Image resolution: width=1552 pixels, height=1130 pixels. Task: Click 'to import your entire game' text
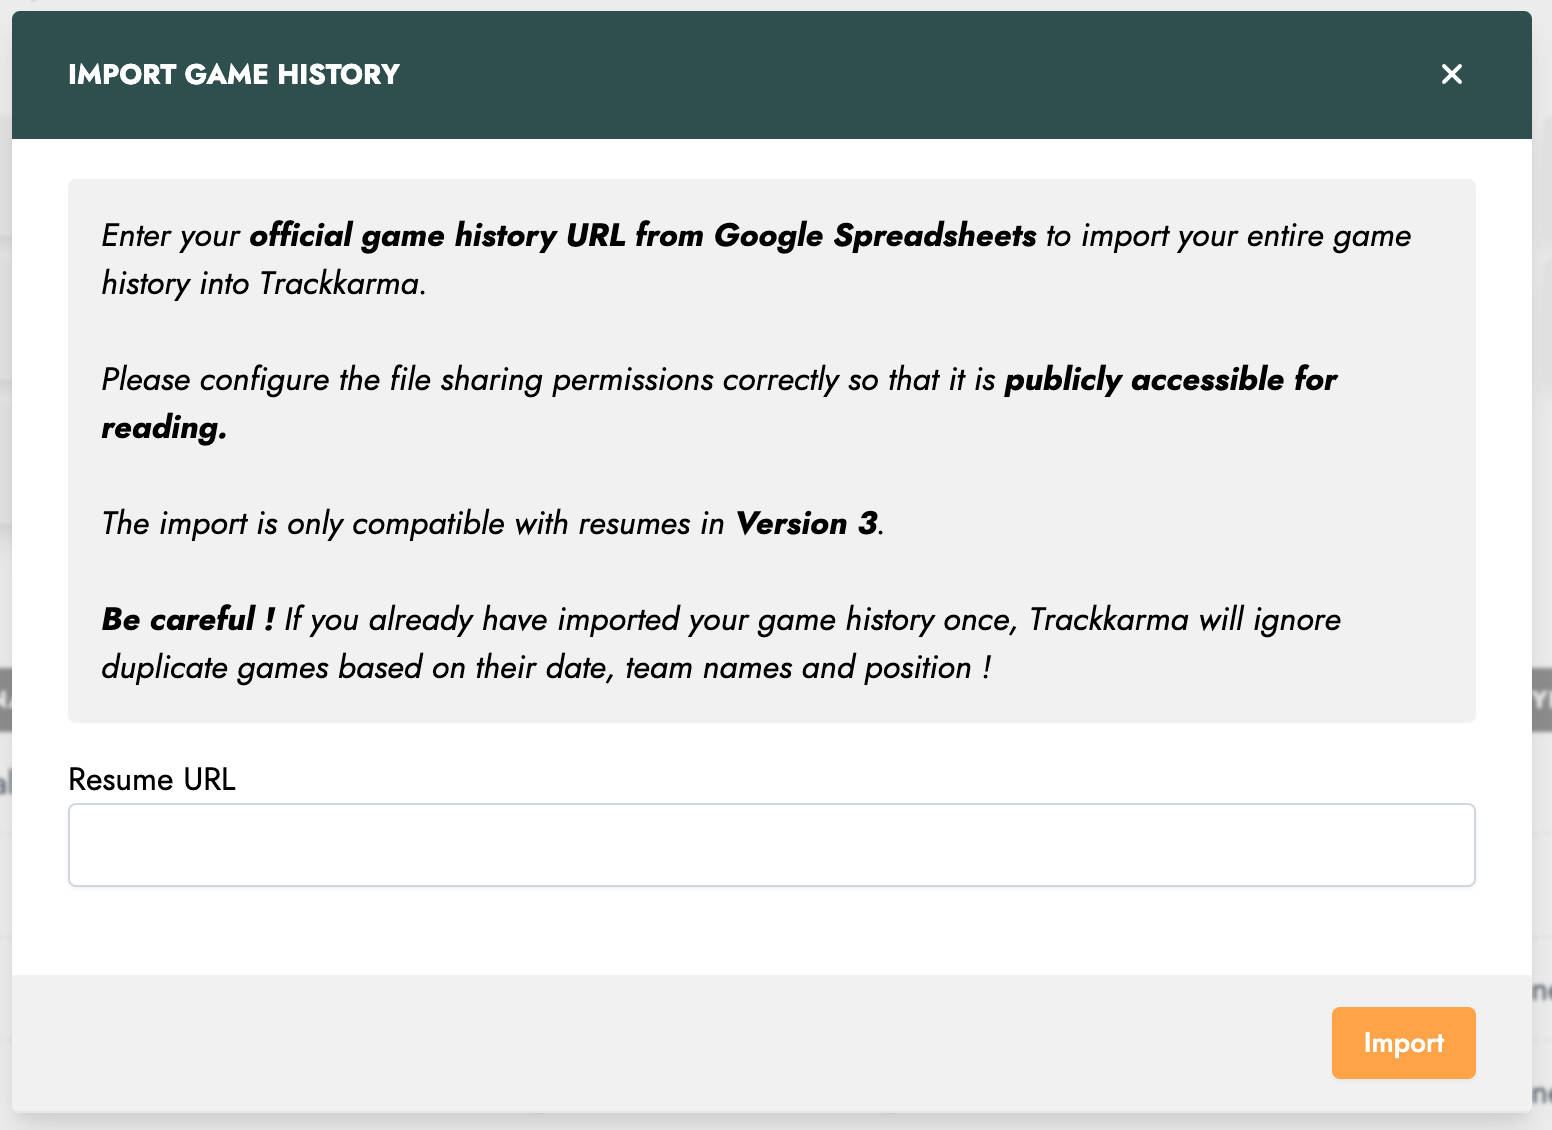1228,236
